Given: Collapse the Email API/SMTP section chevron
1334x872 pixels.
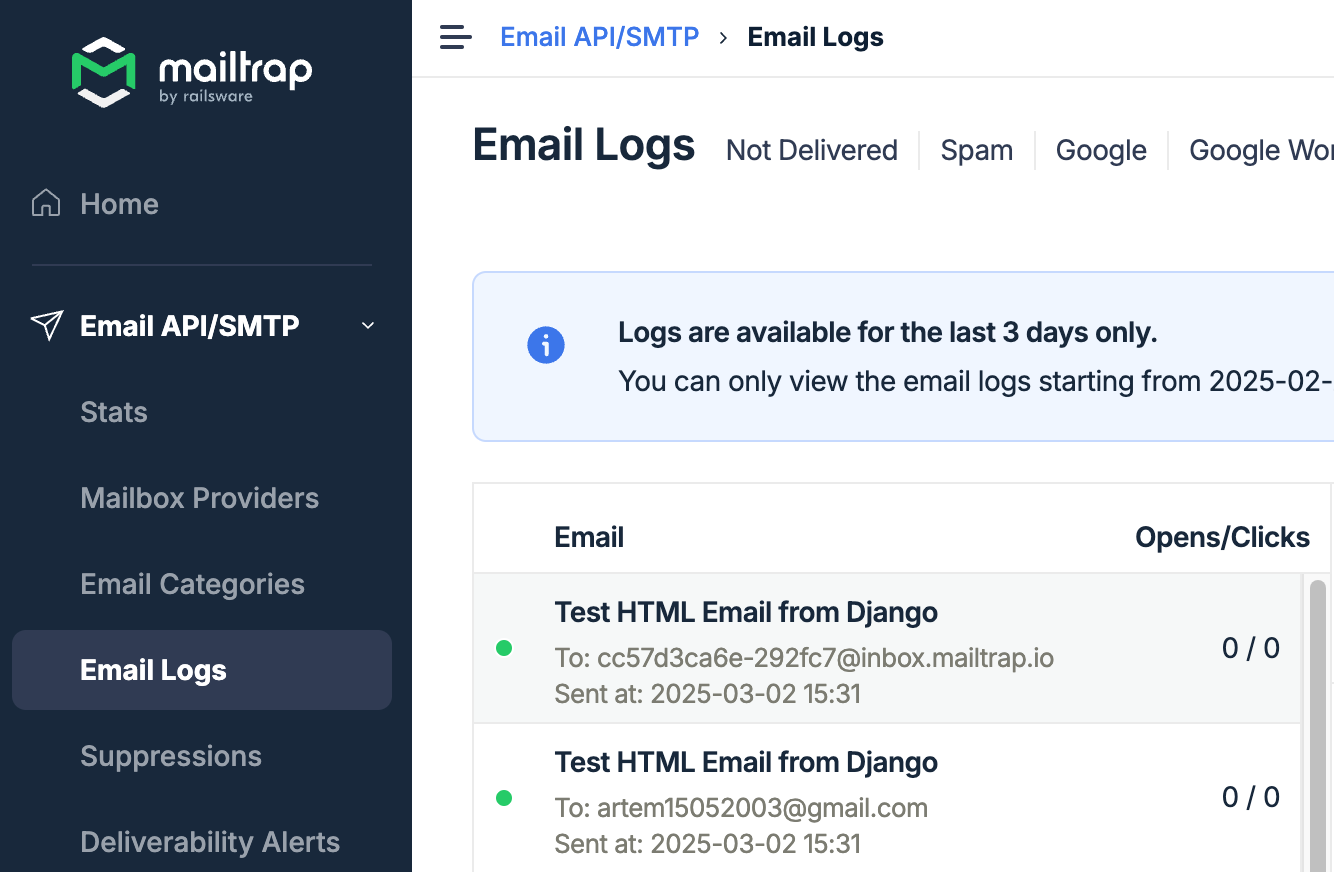Looking at the screenshot, I should 368,326.
